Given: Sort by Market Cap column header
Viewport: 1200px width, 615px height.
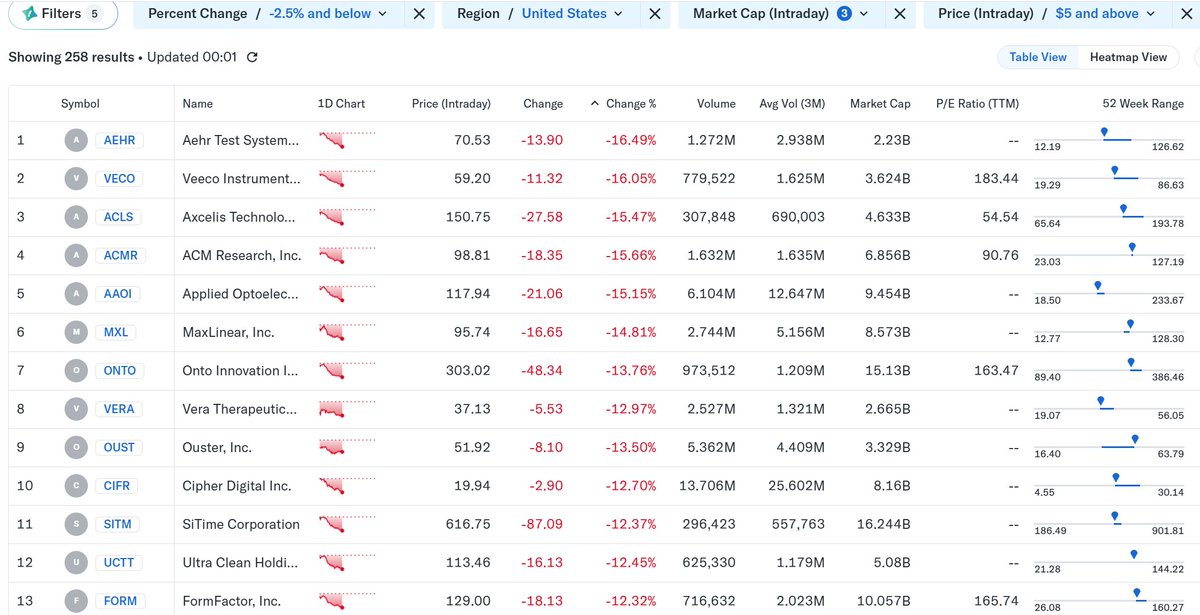Looking at the screenshot, I should click(880, 103).
